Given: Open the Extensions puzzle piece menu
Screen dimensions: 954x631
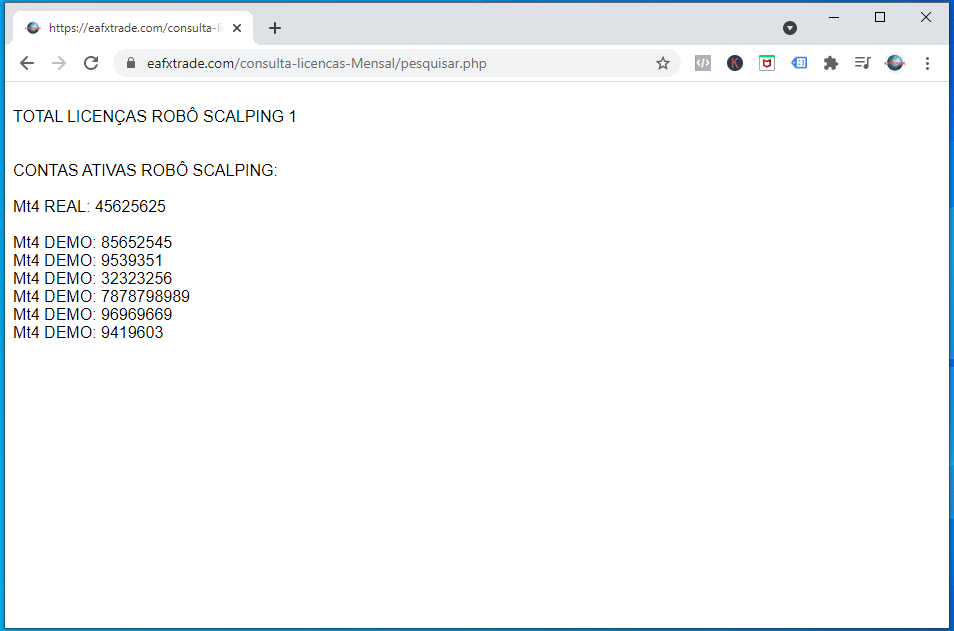Looking at the screenshot, I should point(830,63).
